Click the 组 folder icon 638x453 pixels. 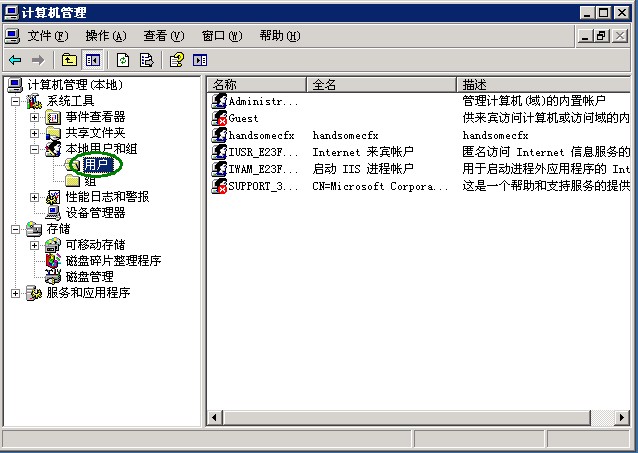[x=72, y=181]
